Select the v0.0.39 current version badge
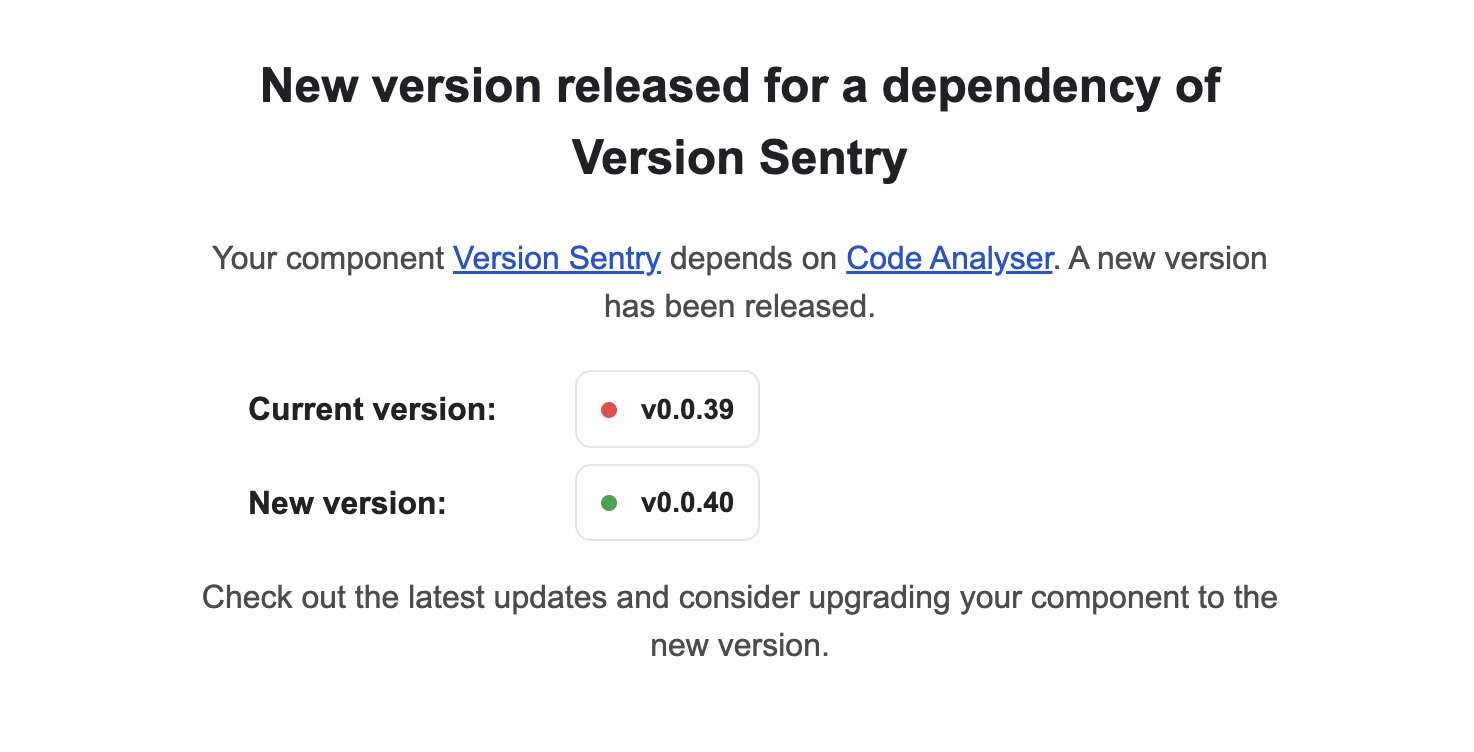Viewport: 1474px width, 752px height. coord(667,409)
